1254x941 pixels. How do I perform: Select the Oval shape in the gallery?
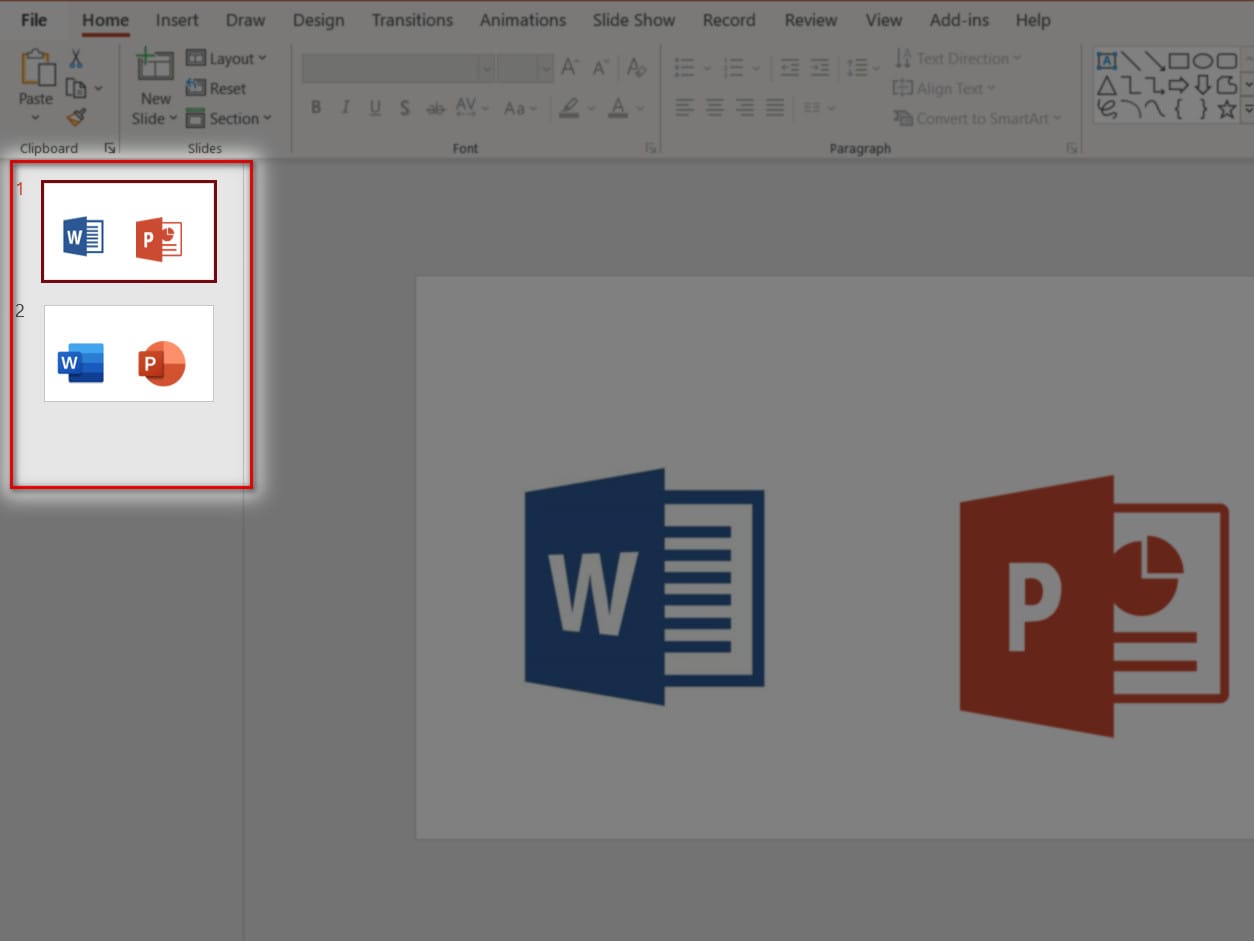click(1203, 62)
